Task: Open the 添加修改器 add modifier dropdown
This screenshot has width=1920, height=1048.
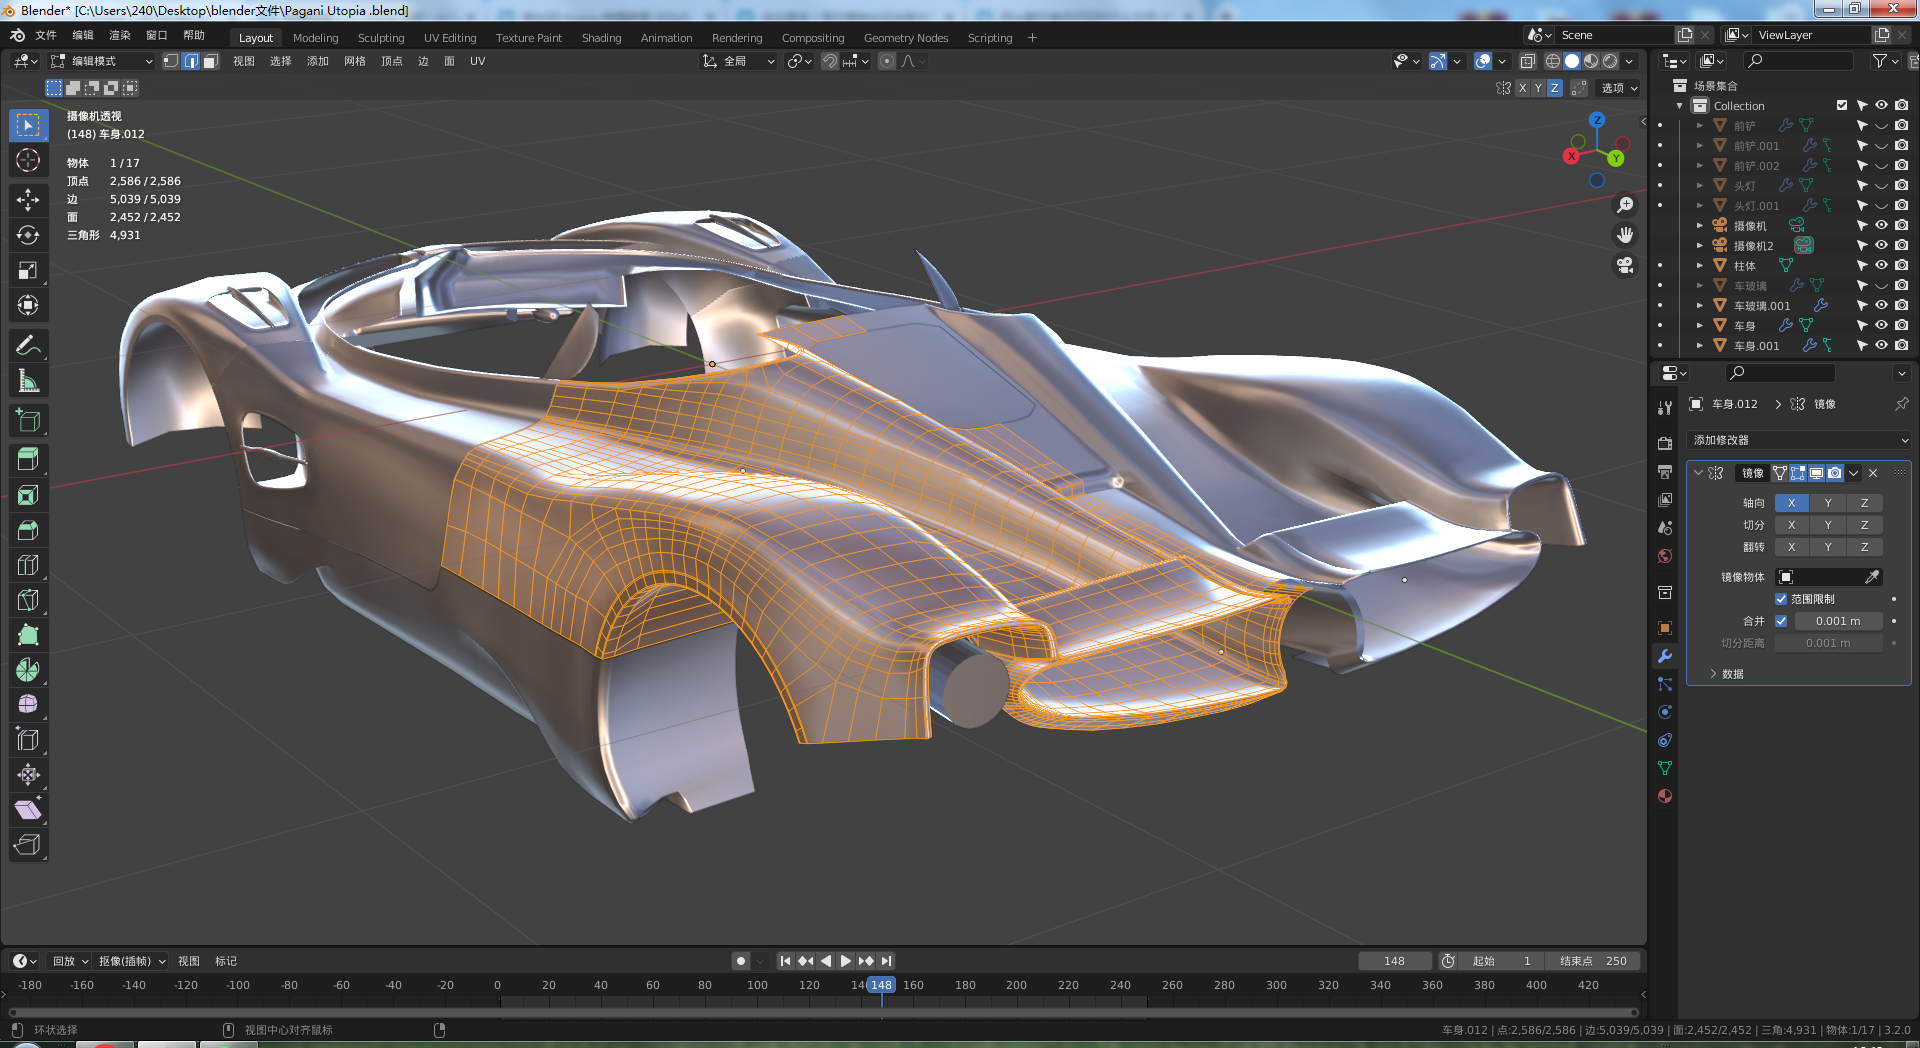Action: tap(1799, 440)
